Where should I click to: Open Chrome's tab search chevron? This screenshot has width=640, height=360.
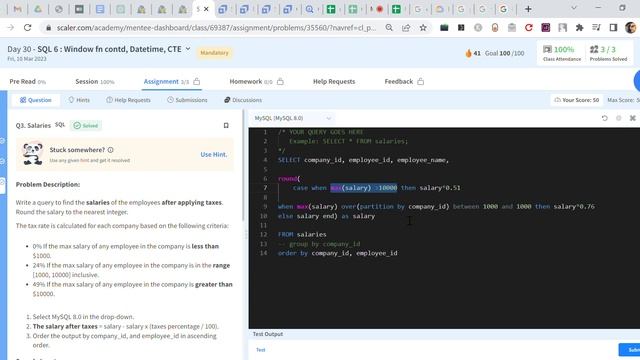coord(573,8)
